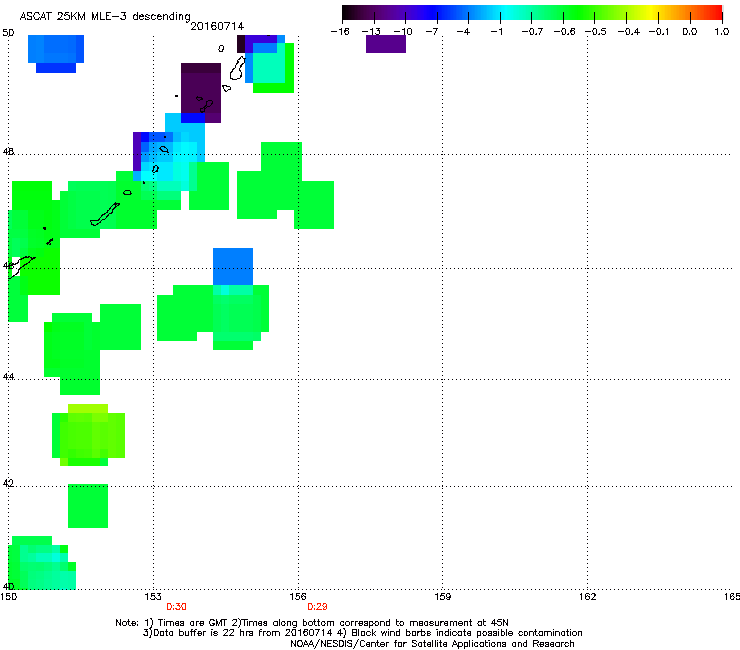Click the longitude label '156'
Screen dimensions: 740x650
coord(298,597)
